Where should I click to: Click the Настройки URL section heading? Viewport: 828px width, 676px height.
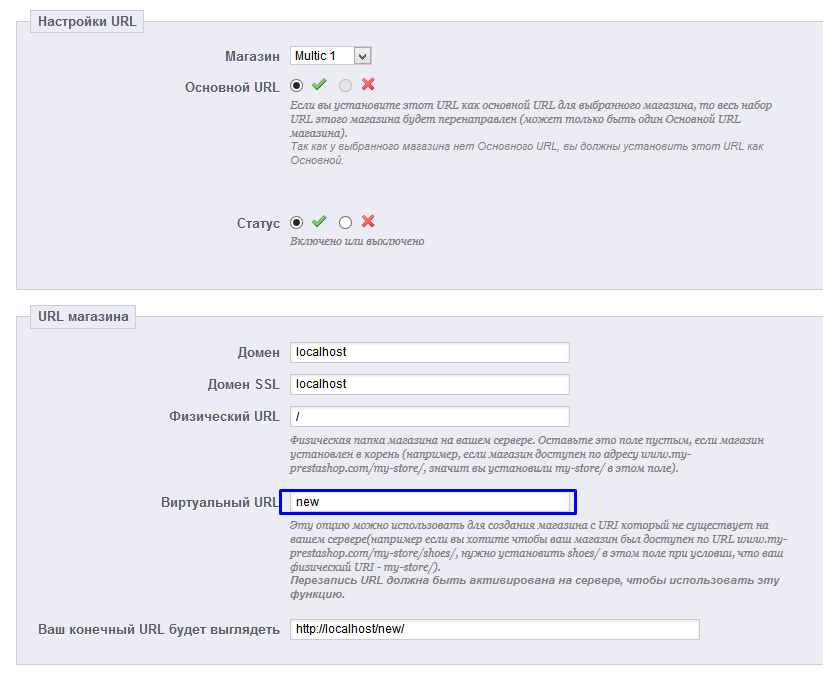(88, 21)
